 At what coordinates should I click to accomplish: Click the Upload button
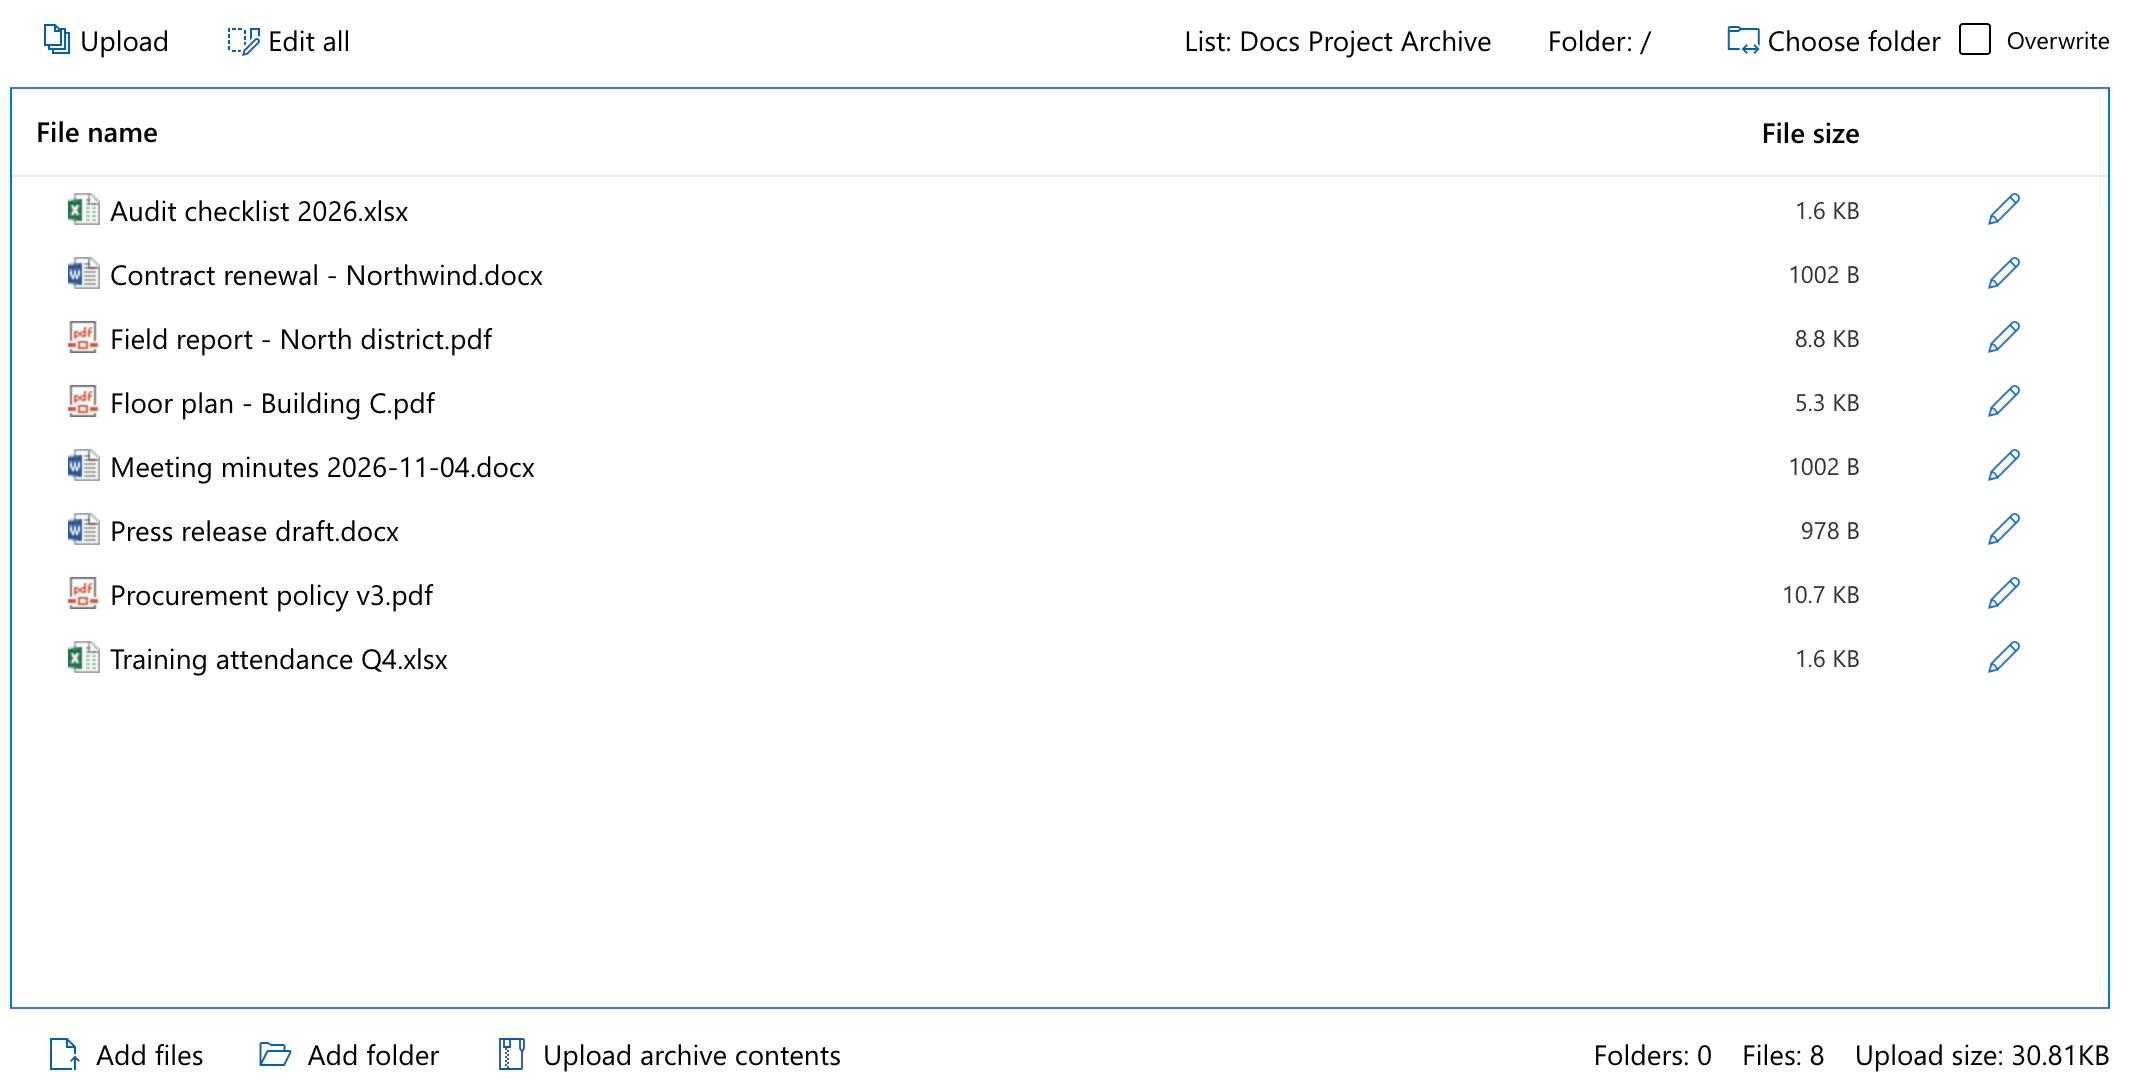coord(106,41)
